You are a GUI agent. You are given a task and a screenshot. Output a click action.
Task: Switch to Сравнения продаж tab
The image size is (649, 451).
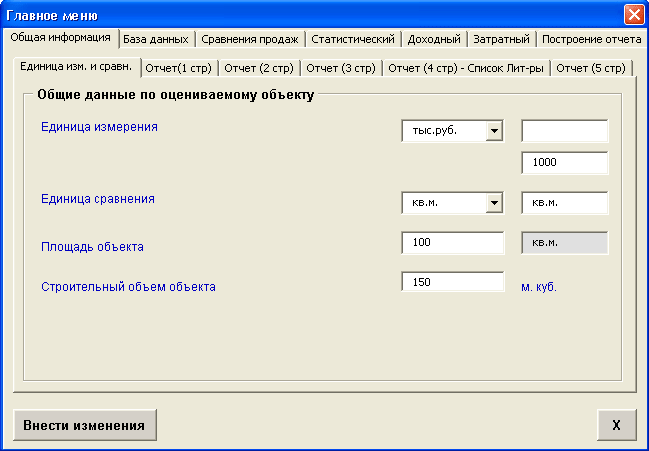click(x=249, y=39)
